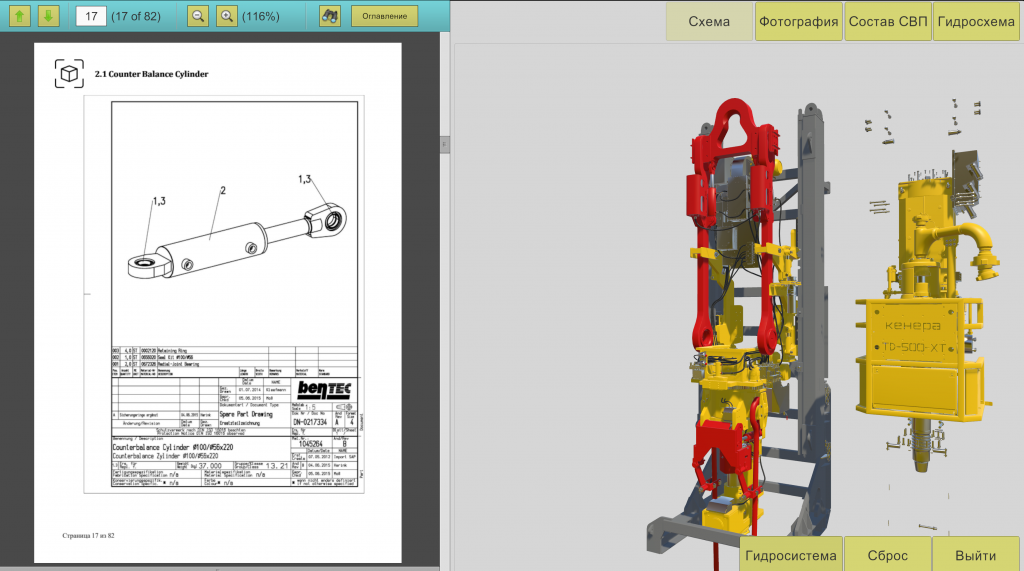1024x571 pixels.
Task: Go to next page with down arrow
Action: click(48, 16)
